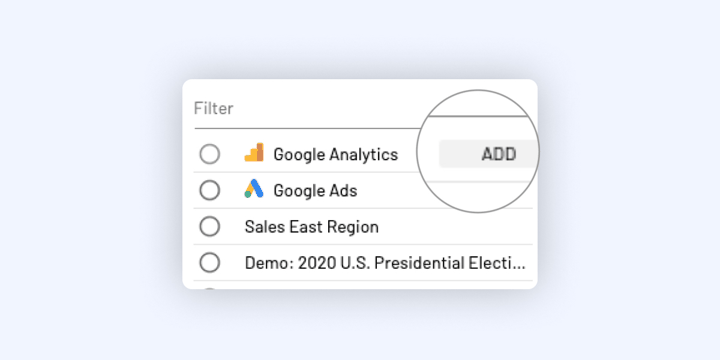Focus the Filter text field

[307, 109]
